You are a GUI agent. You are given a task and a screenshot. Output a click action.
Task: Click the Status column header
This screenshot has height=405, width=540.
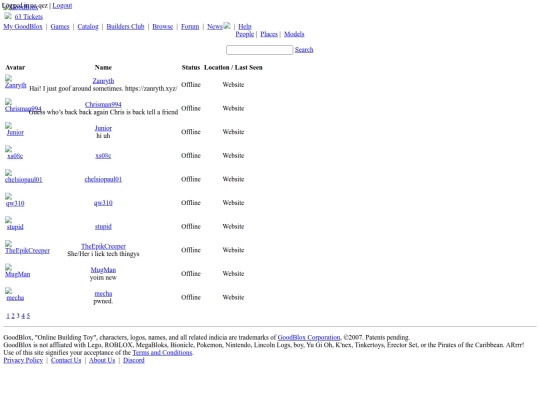tap(191, 68)
